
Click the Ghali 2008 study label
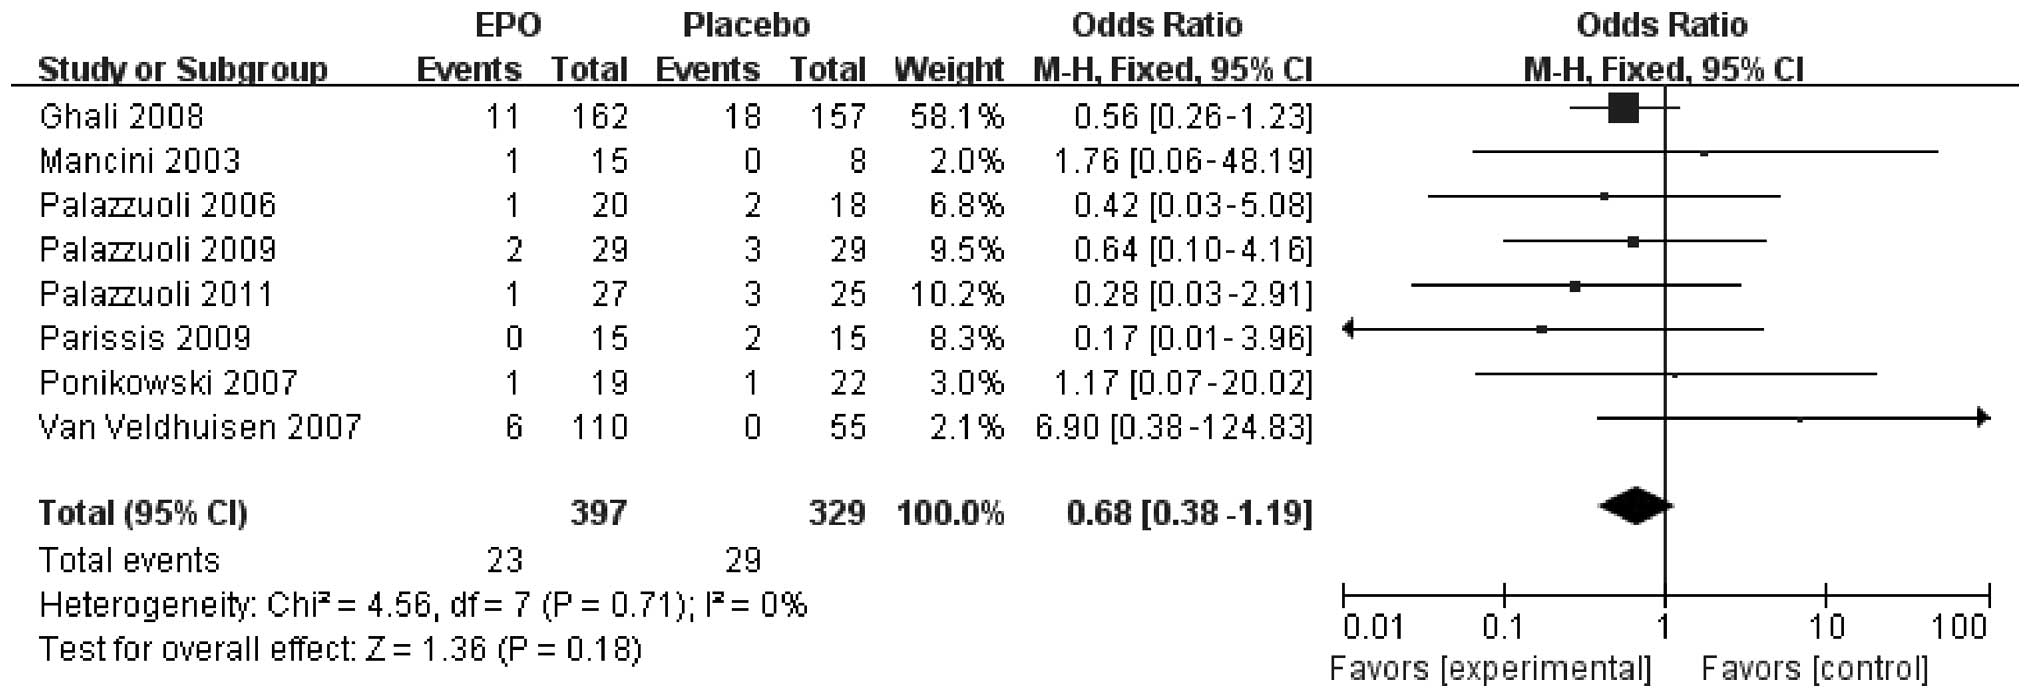click(x=121, y=117)
